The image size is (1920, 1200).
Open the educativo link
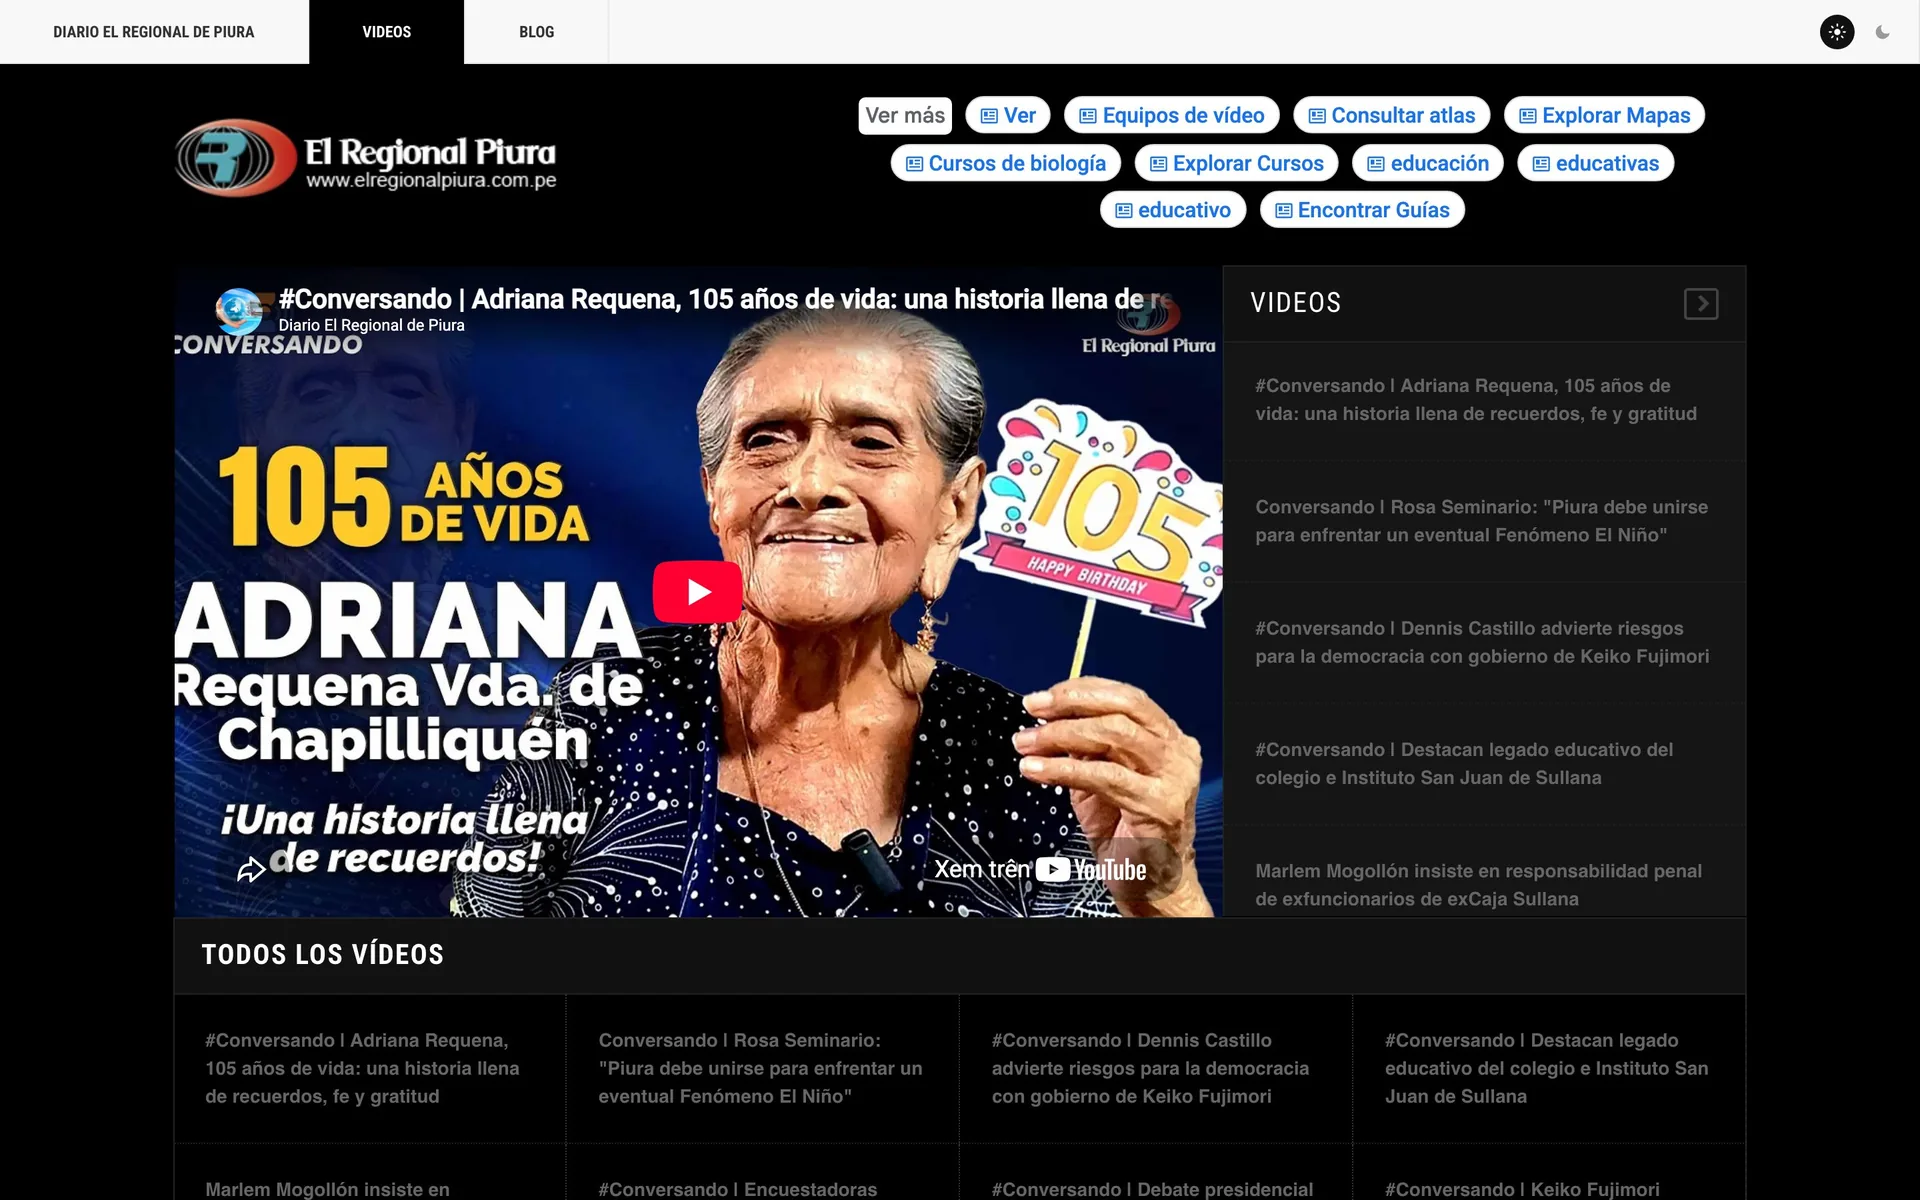pos(1173,210)
